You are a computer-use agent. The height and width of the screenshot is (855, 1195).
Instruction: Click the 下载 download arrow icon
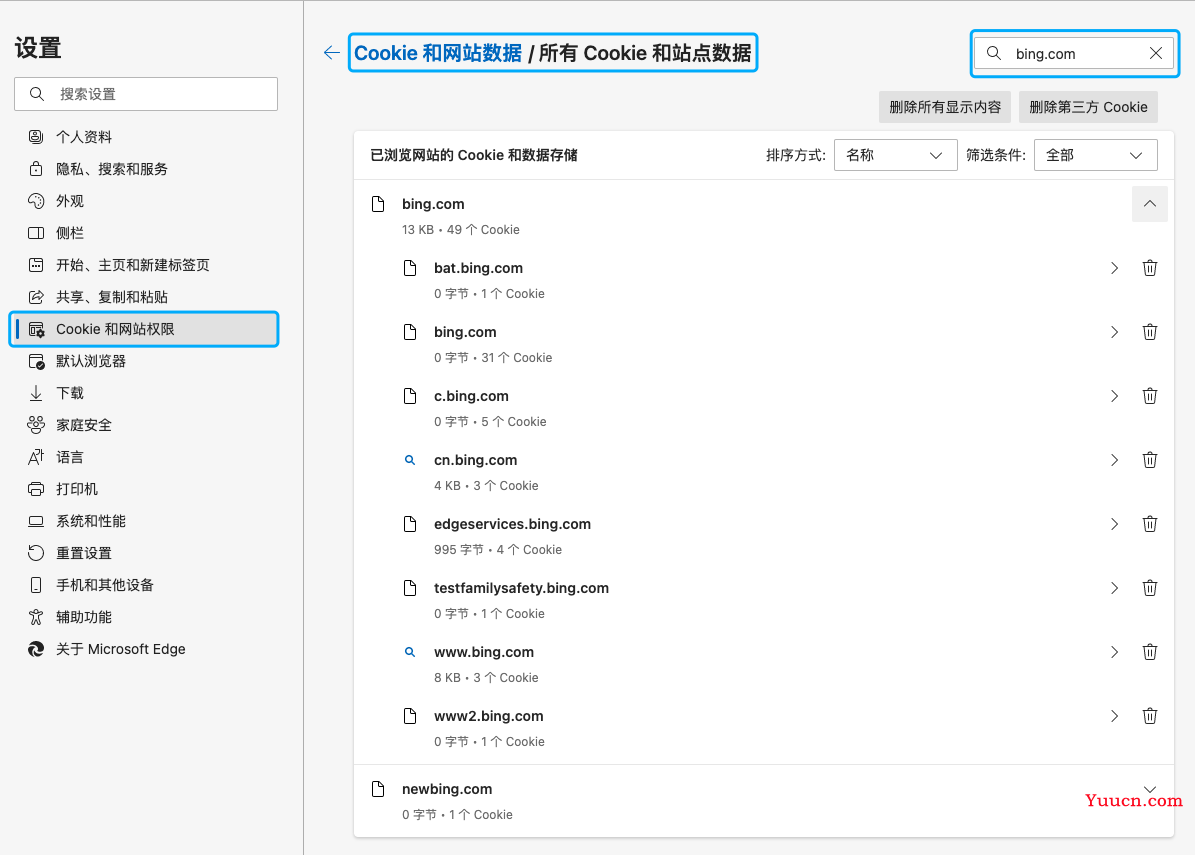click(36, 393)
